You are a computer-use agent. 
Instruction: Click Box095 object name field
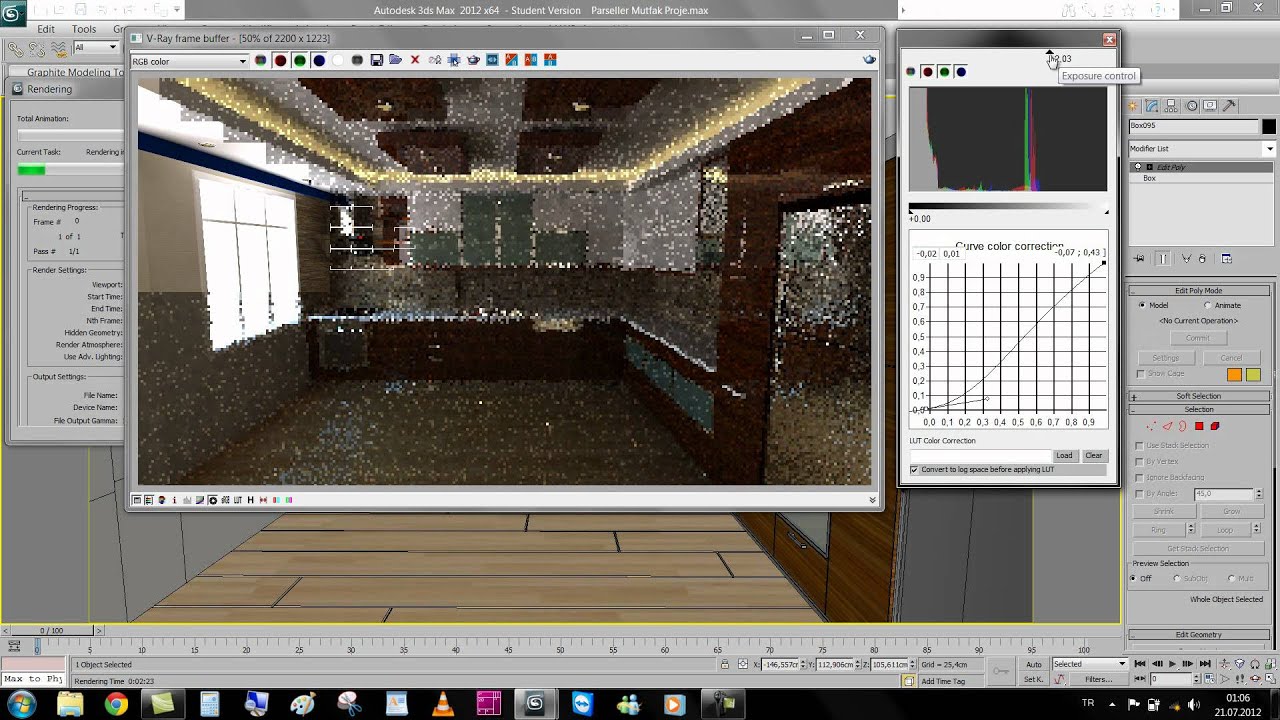click(1193, 126)
